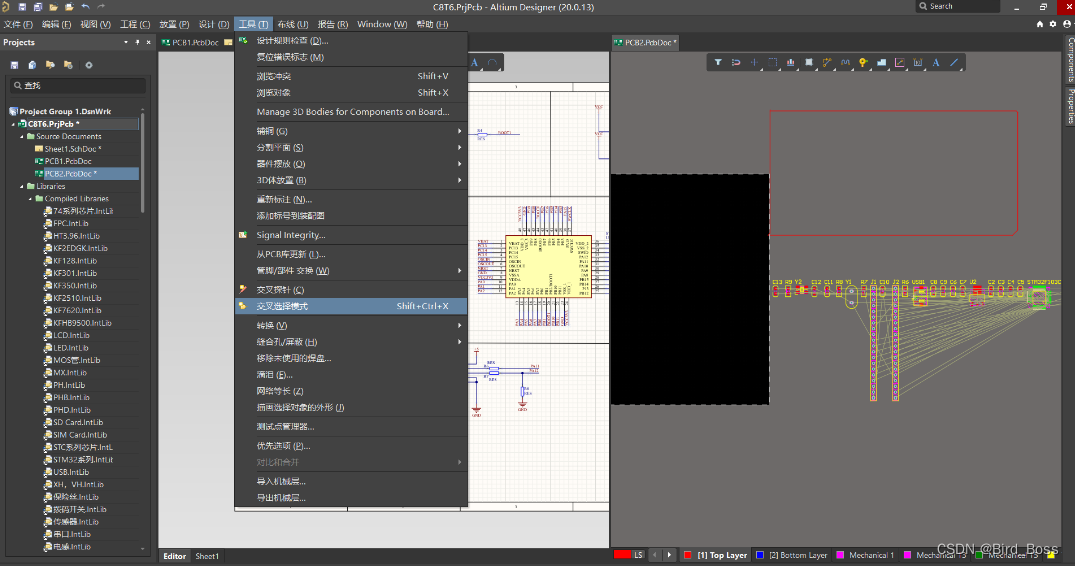Image resolution: width=1075 pixels, height=566 pixels.
Task: Open the Properties side panel
Action: point(1070,106)
